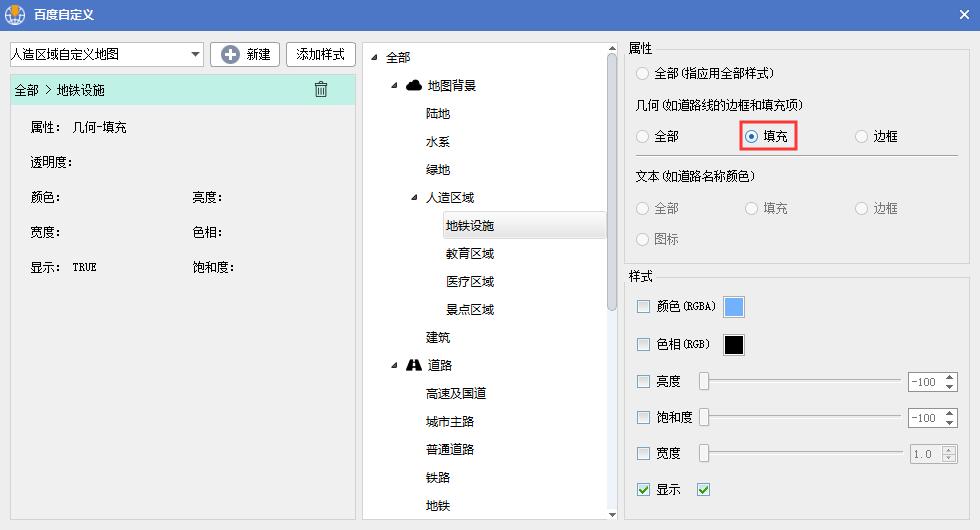980x530 pixels.
Task: Select 几何 边框 radio button
Action: coord(861,136)
